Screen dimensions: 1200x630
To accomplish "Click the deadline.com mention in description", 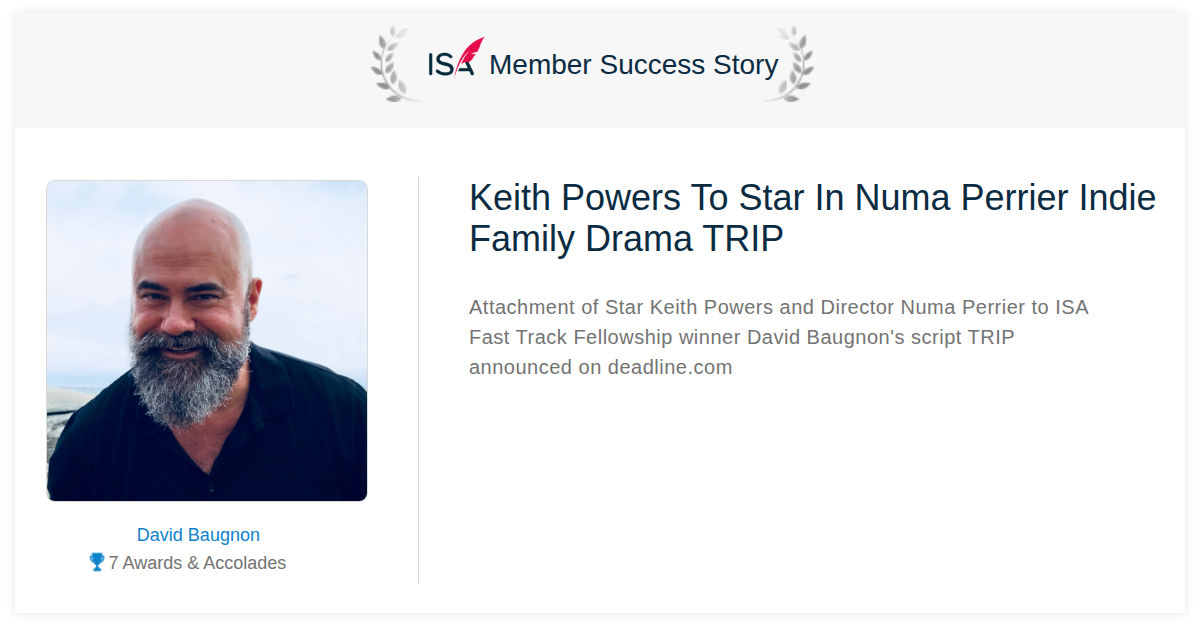I will 670,367.
